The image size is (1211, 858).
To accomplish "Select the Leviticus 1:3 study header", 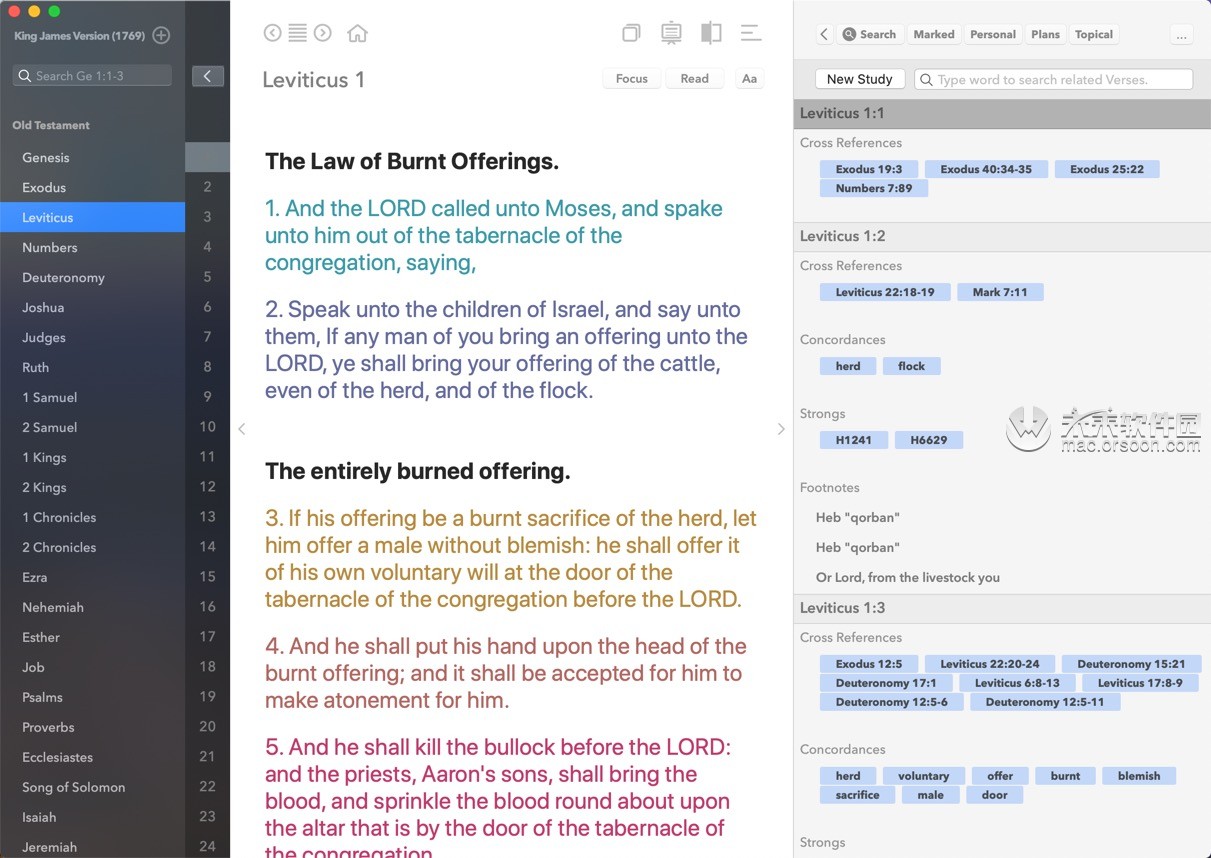I will point(1002,608).
